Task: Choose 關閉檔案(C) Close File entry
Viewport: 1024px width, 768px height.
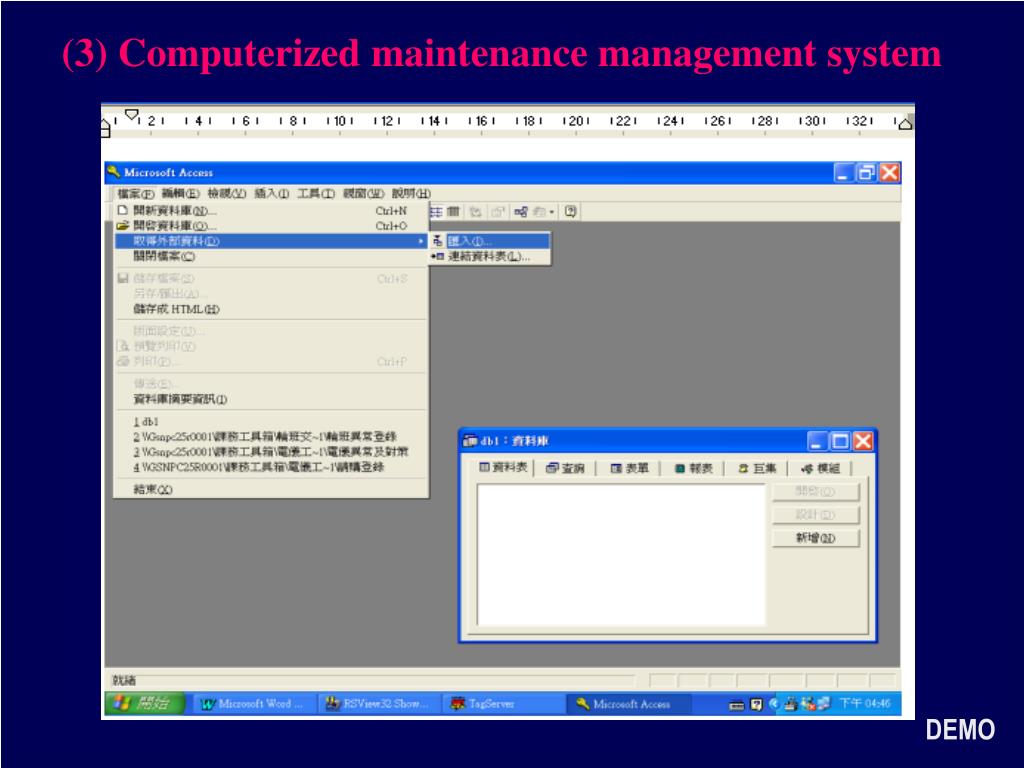Action: point(271,256)
